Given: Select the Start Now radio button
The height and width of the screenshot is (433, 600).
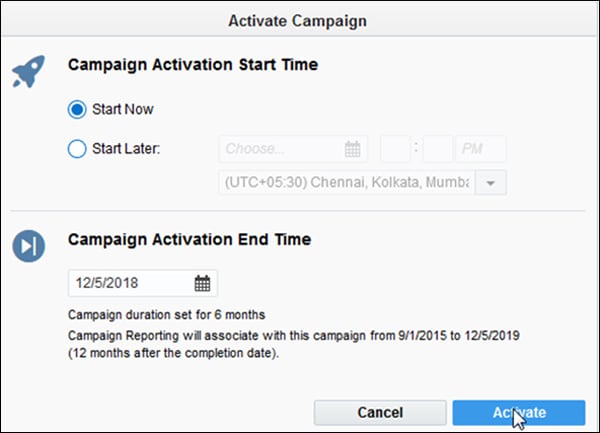Looking at the screenshot, I should coord(77,110).
